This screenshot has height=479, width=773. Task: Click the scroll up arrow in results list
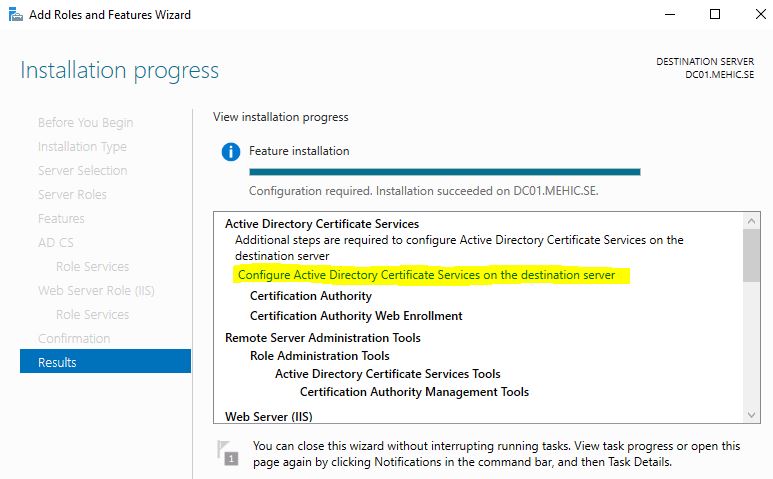click(x=751, y=221)
